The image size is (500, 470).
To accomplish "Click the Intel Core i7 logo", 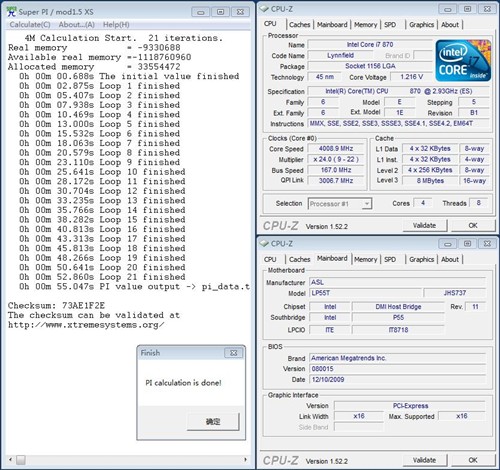I will pyautogui.click(x=463, y=60).
